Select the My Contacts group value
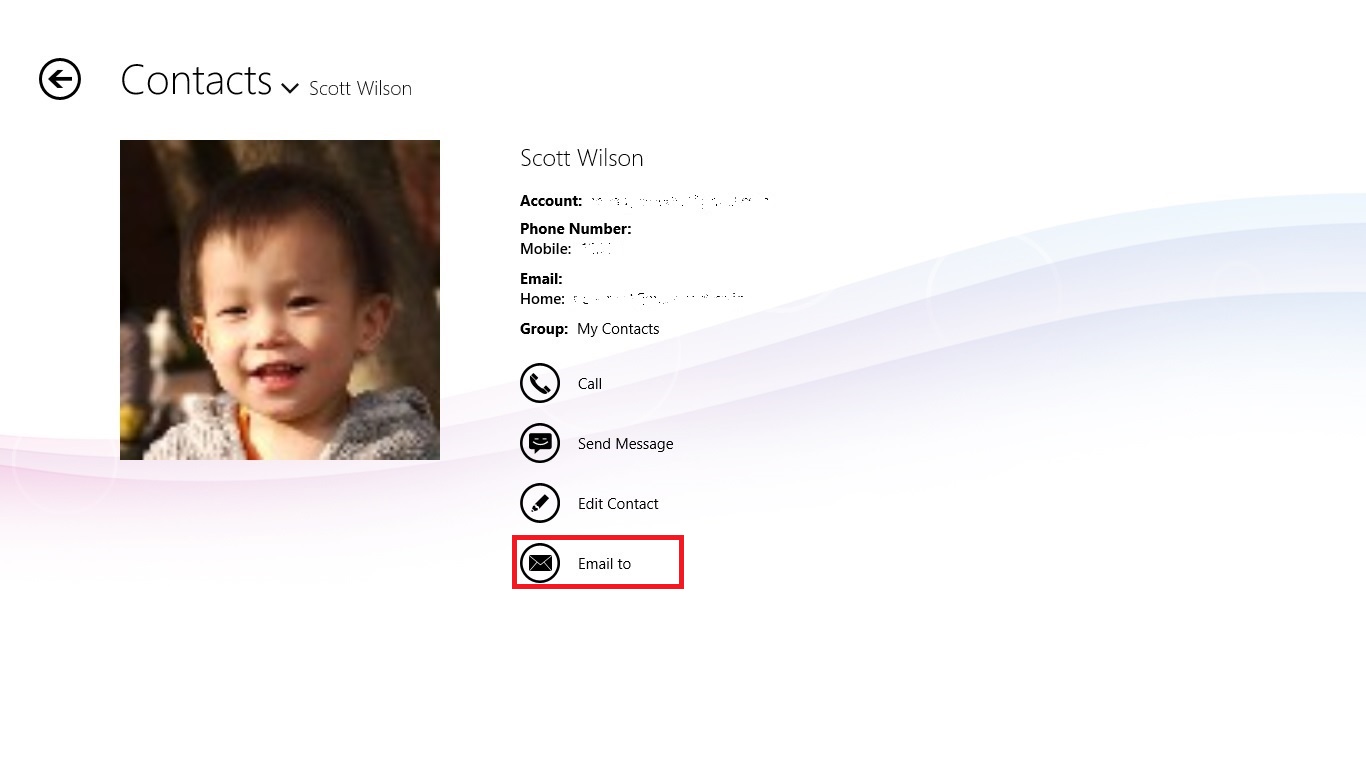 [x=618, y=329]
